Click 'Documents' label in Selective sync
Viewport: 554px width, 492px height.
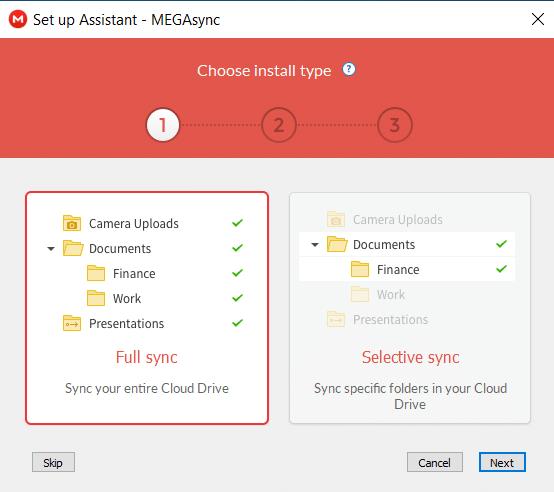(384, 245)
